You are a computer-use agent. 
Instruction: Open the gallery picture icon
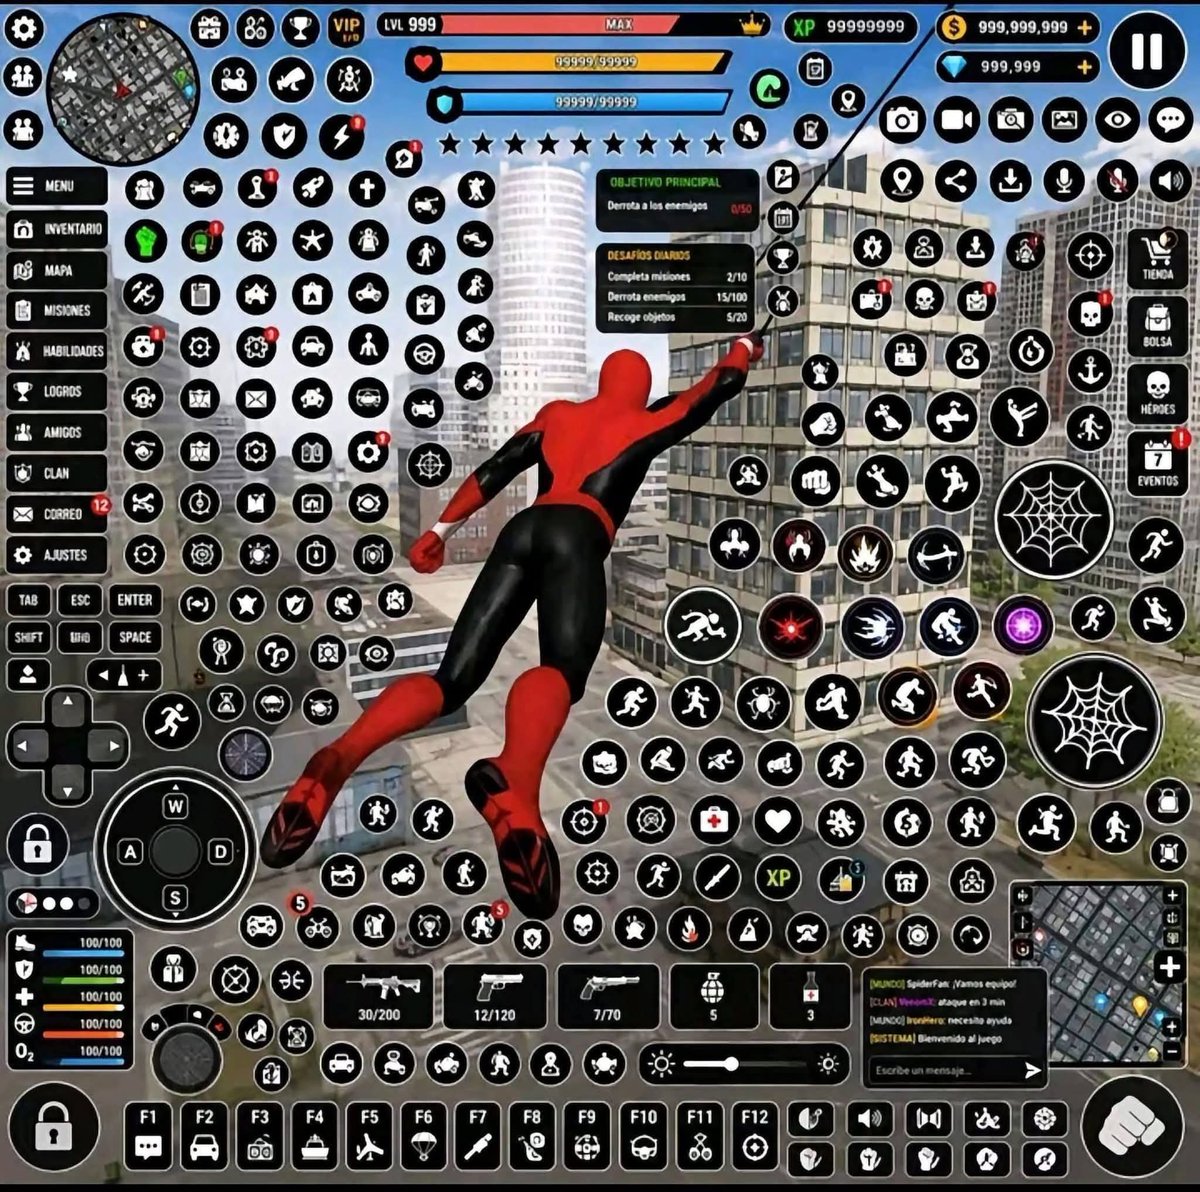coord(1064,121)
